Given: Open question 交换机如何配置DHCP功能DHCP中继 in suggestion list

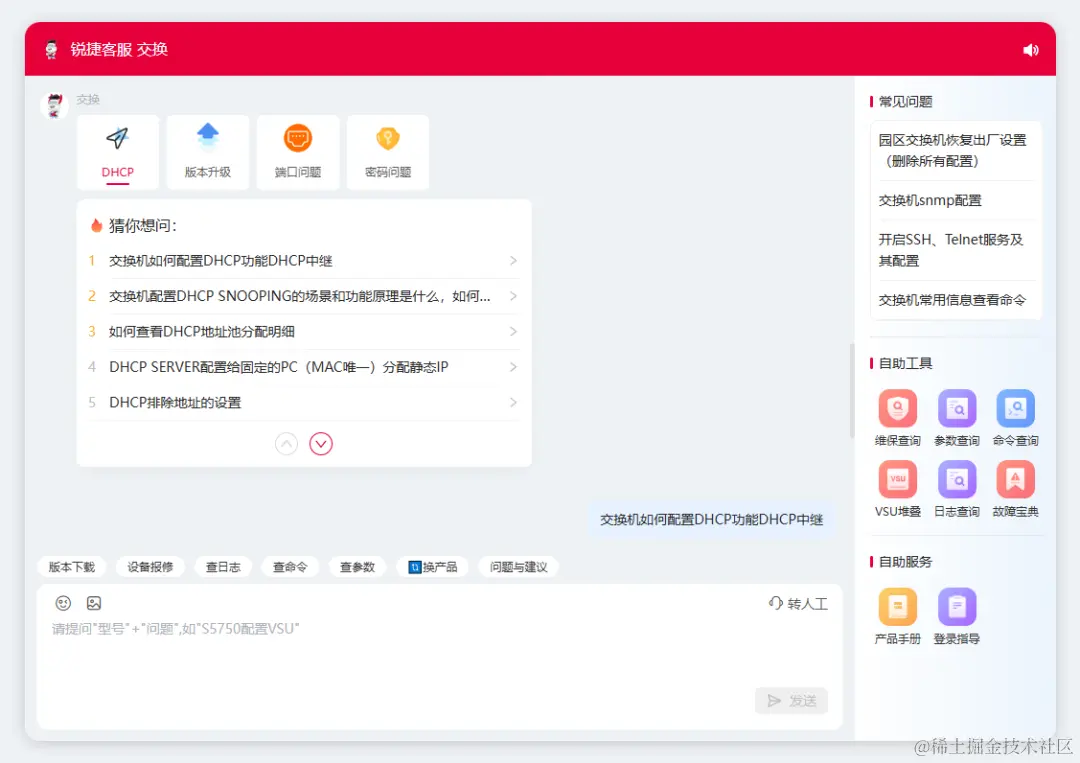Looking at the screenshot, I should coord(303,261).
